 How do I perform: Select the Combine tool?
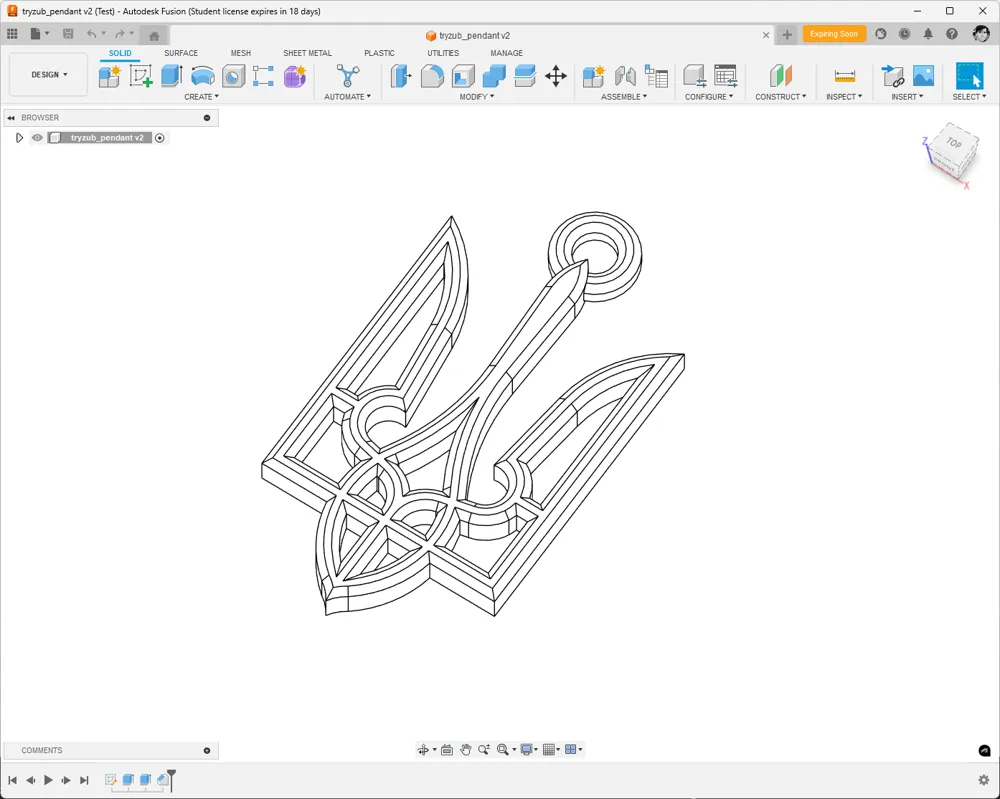click(494, 76)
